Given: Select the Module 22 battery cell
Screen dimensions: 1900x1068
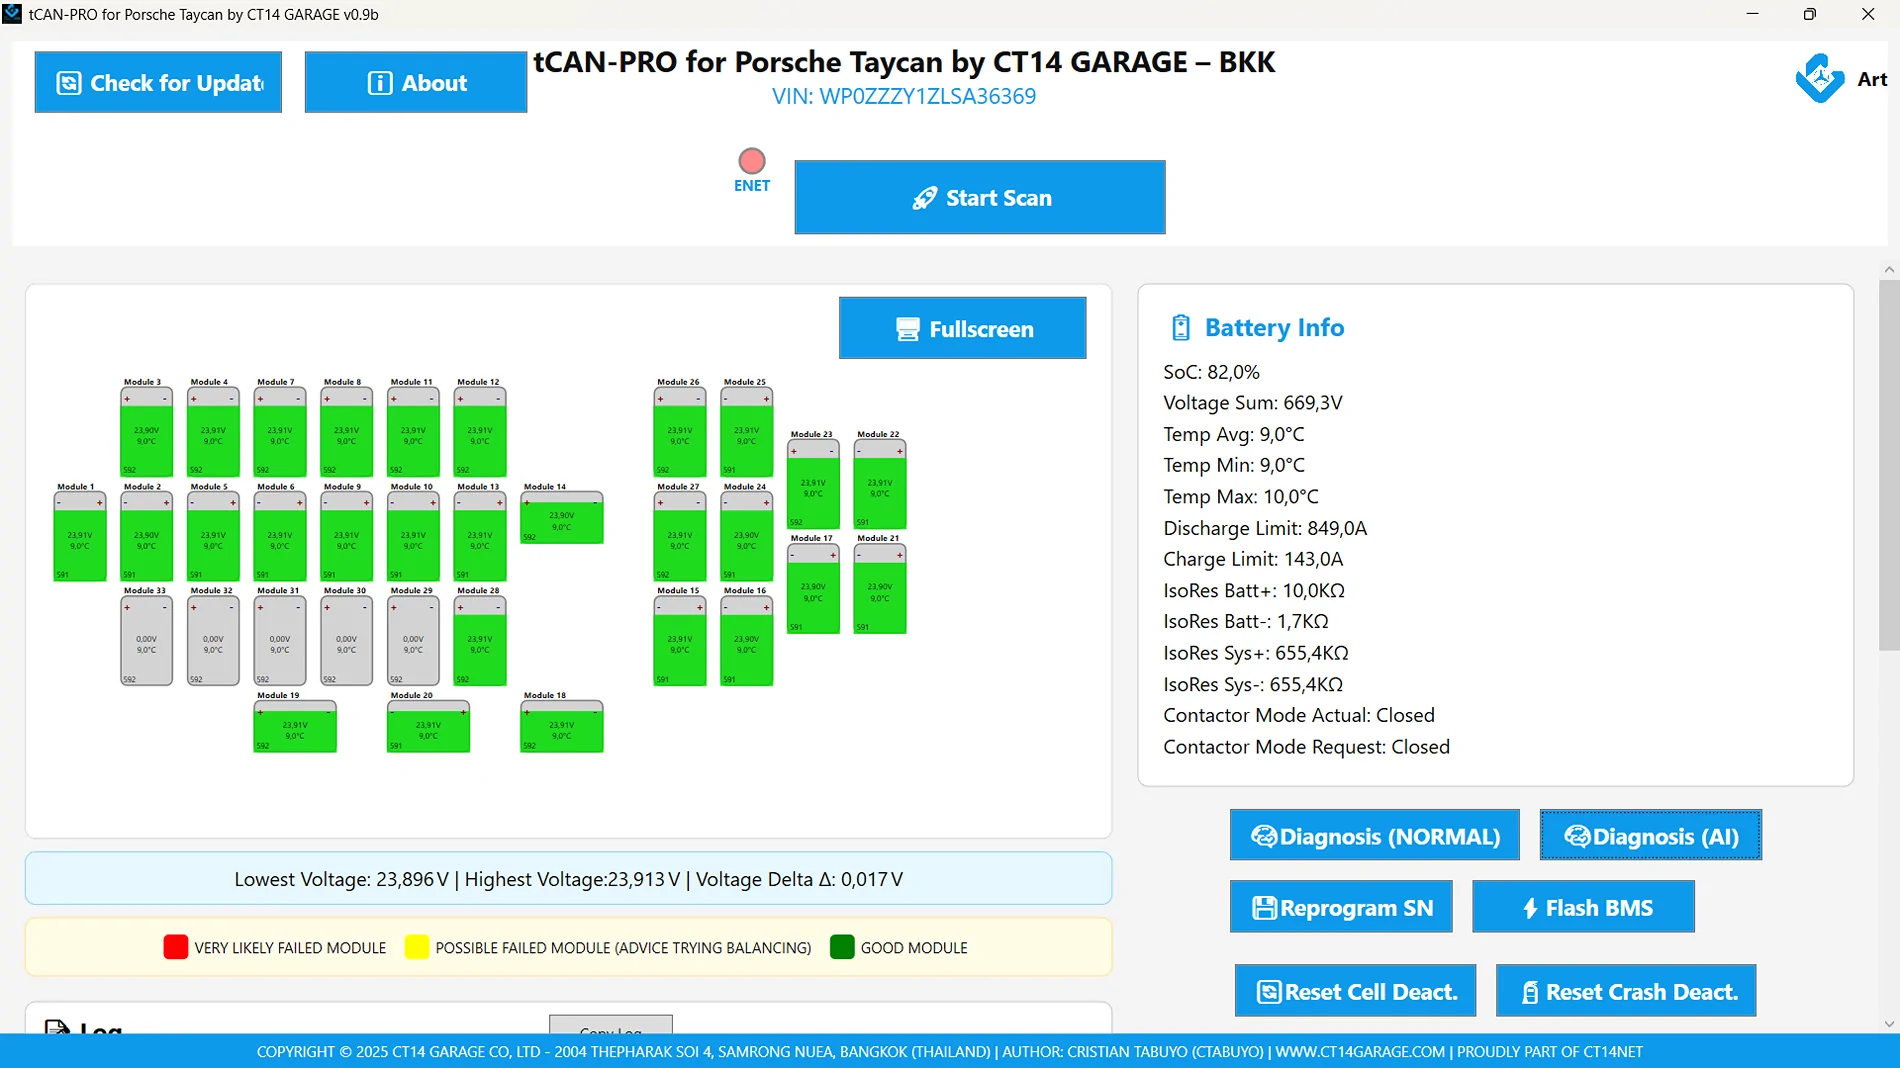Looking at the screenshot, I should (880, 485).
